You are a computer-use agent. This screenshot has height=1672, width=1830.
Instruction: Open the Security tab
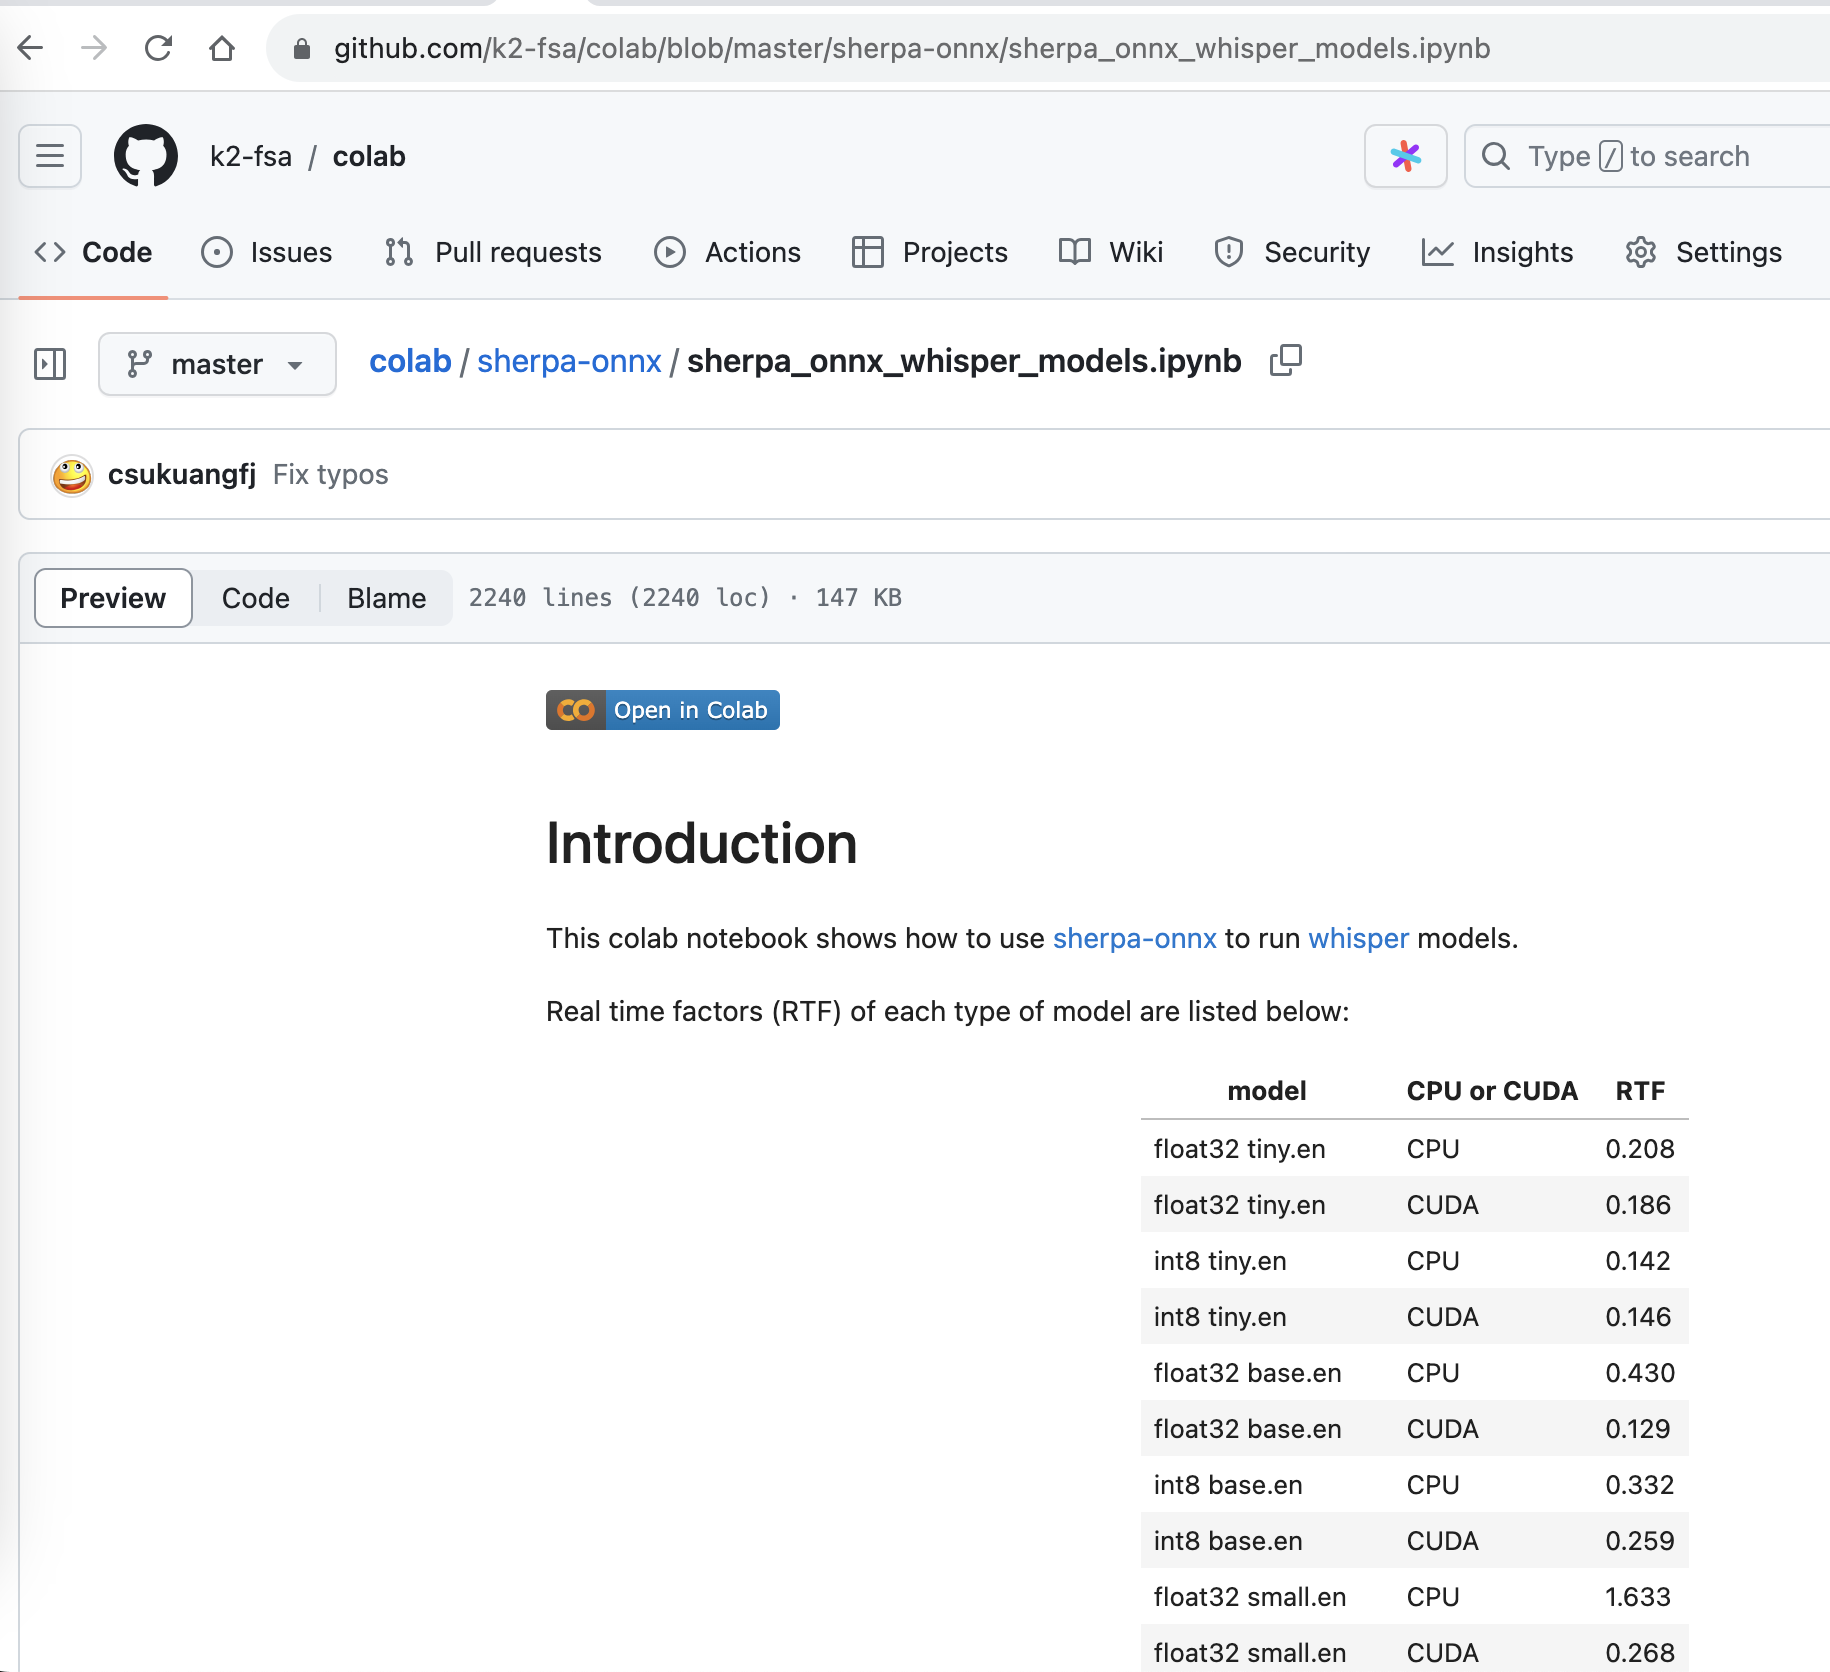[1291, 252]
